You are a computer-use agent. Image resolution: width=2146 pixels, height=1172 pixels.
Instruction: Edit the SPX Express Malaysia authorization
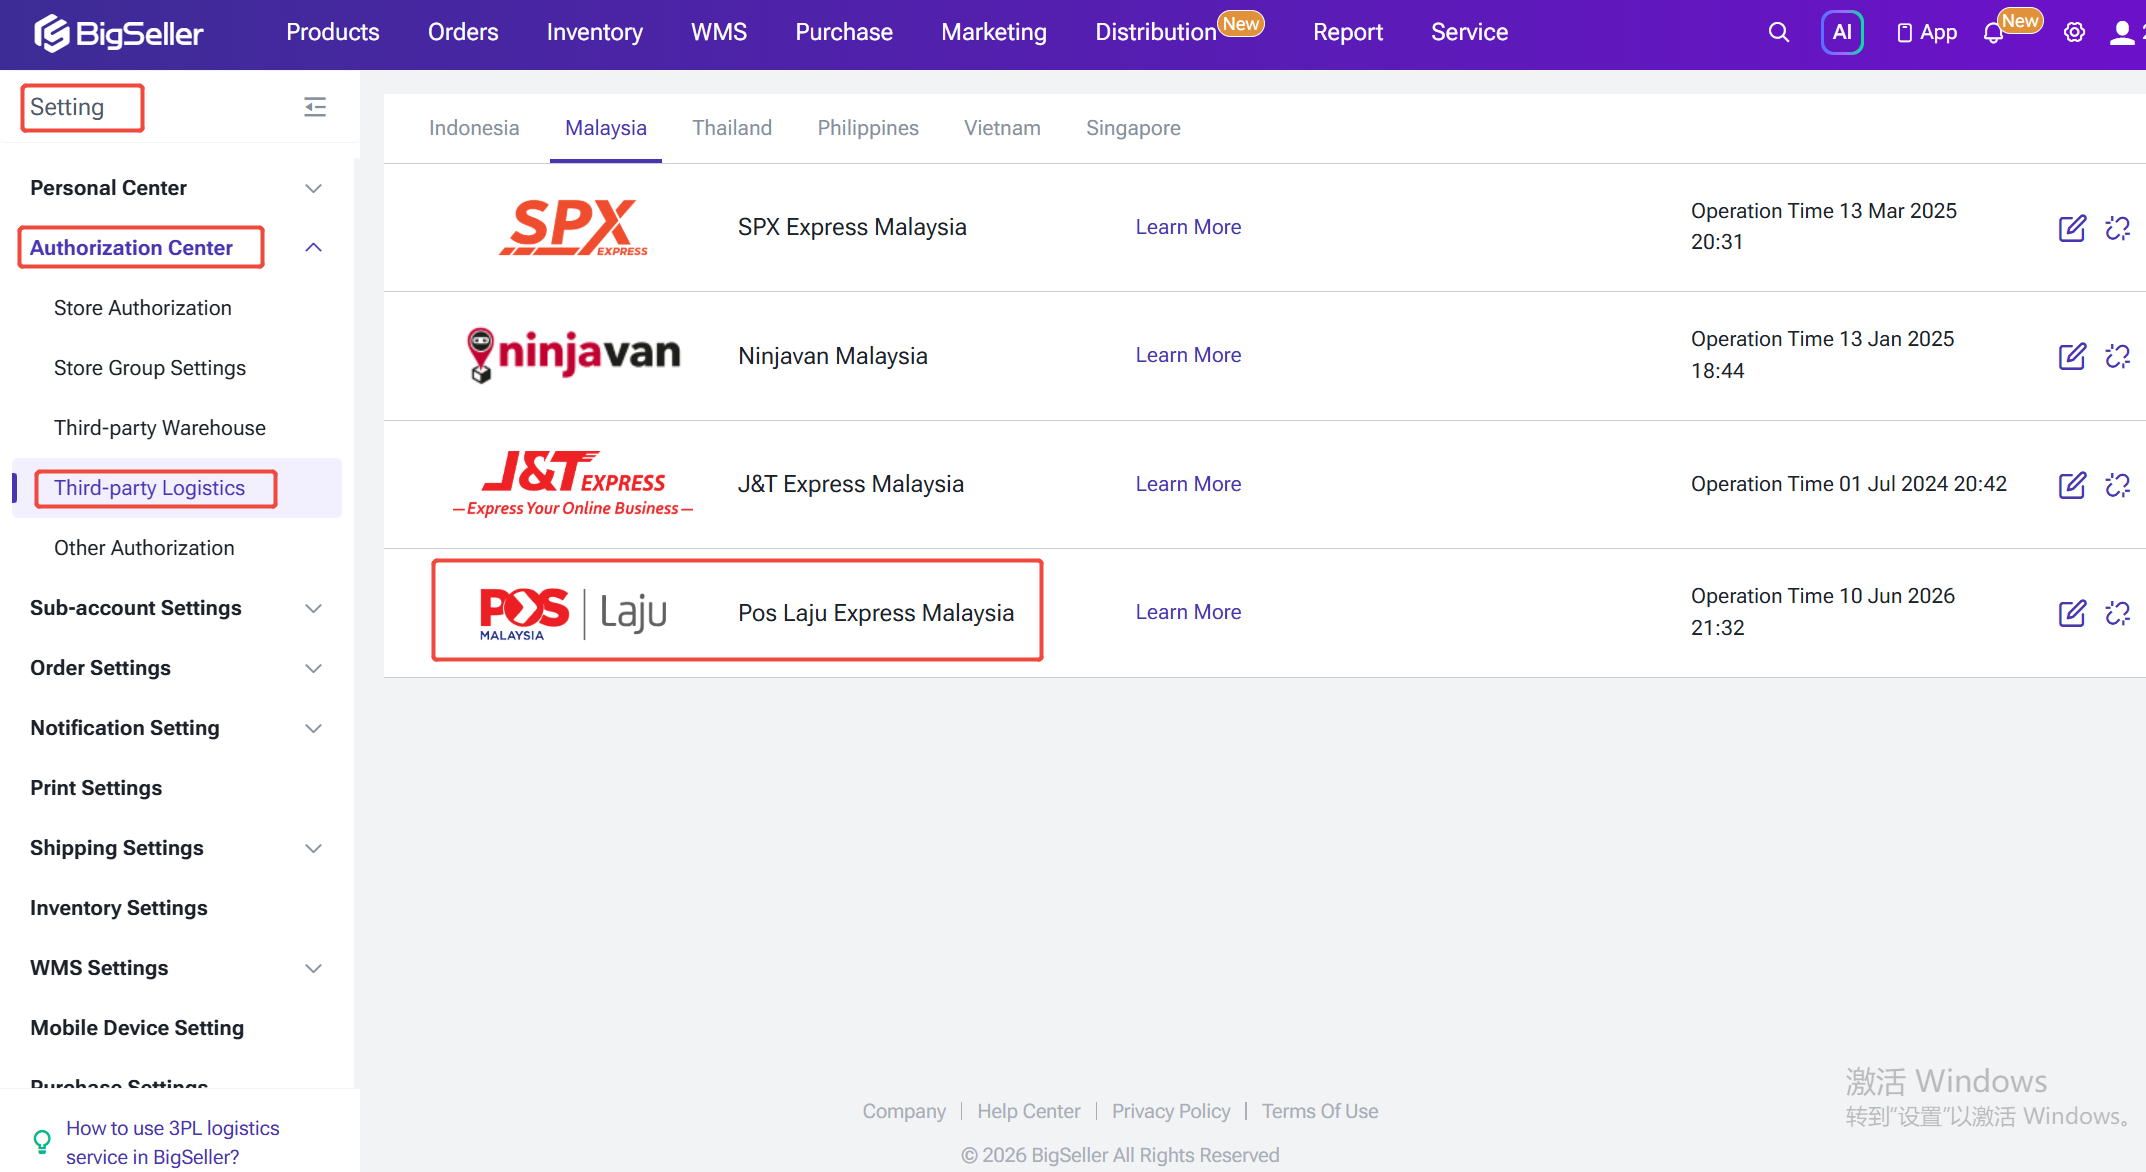[x=2072, y=228]
